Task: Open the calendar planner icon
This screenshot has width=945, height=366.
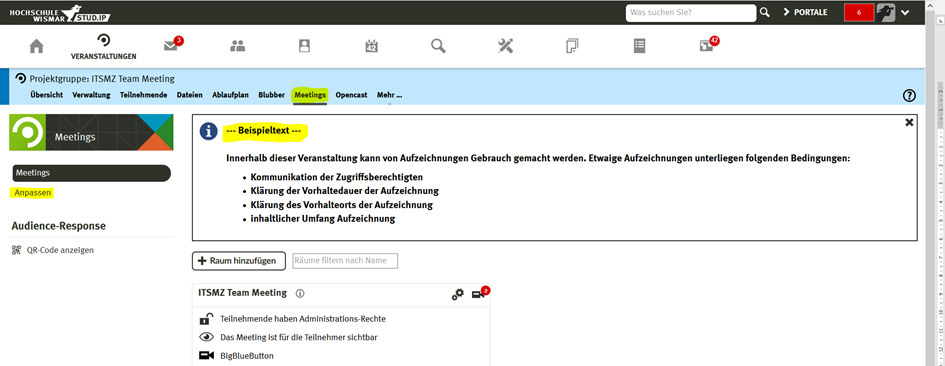Action: (371, 46)
